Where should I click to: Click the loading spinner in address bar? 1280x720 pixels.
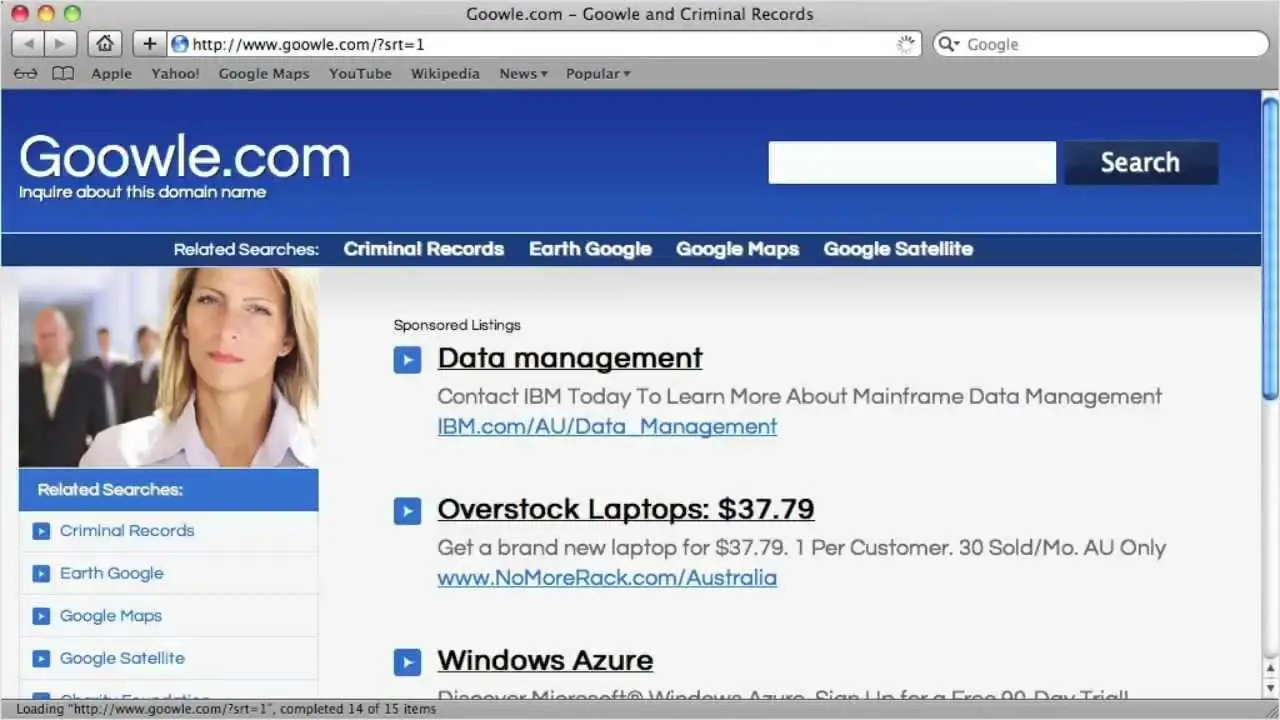pos(905,44)
